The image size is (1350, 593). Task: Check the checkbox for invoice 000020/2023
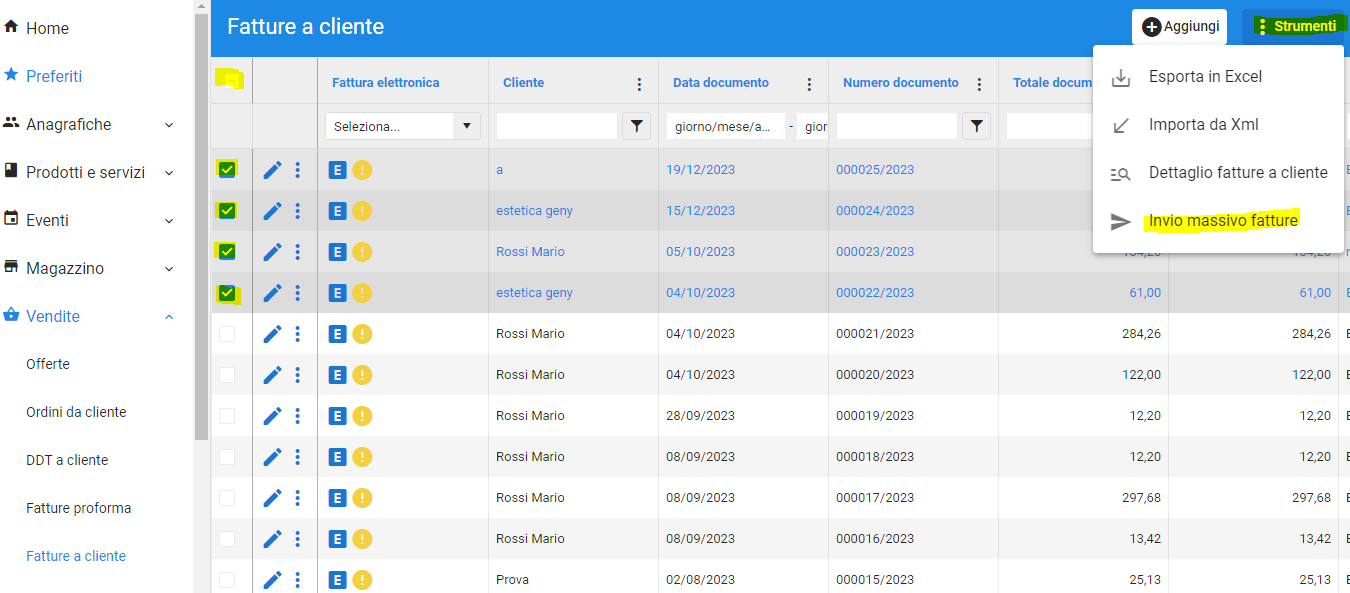pyautogui.click(x=227, y=375)
